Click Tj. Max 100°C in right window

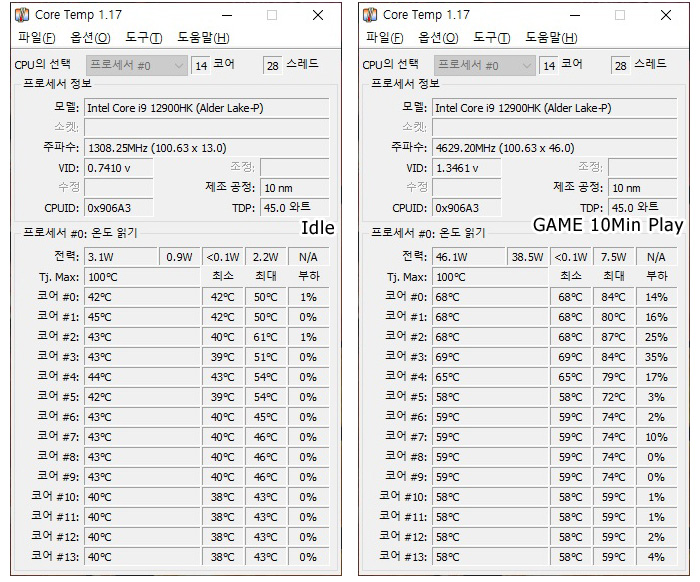[490, 277]
